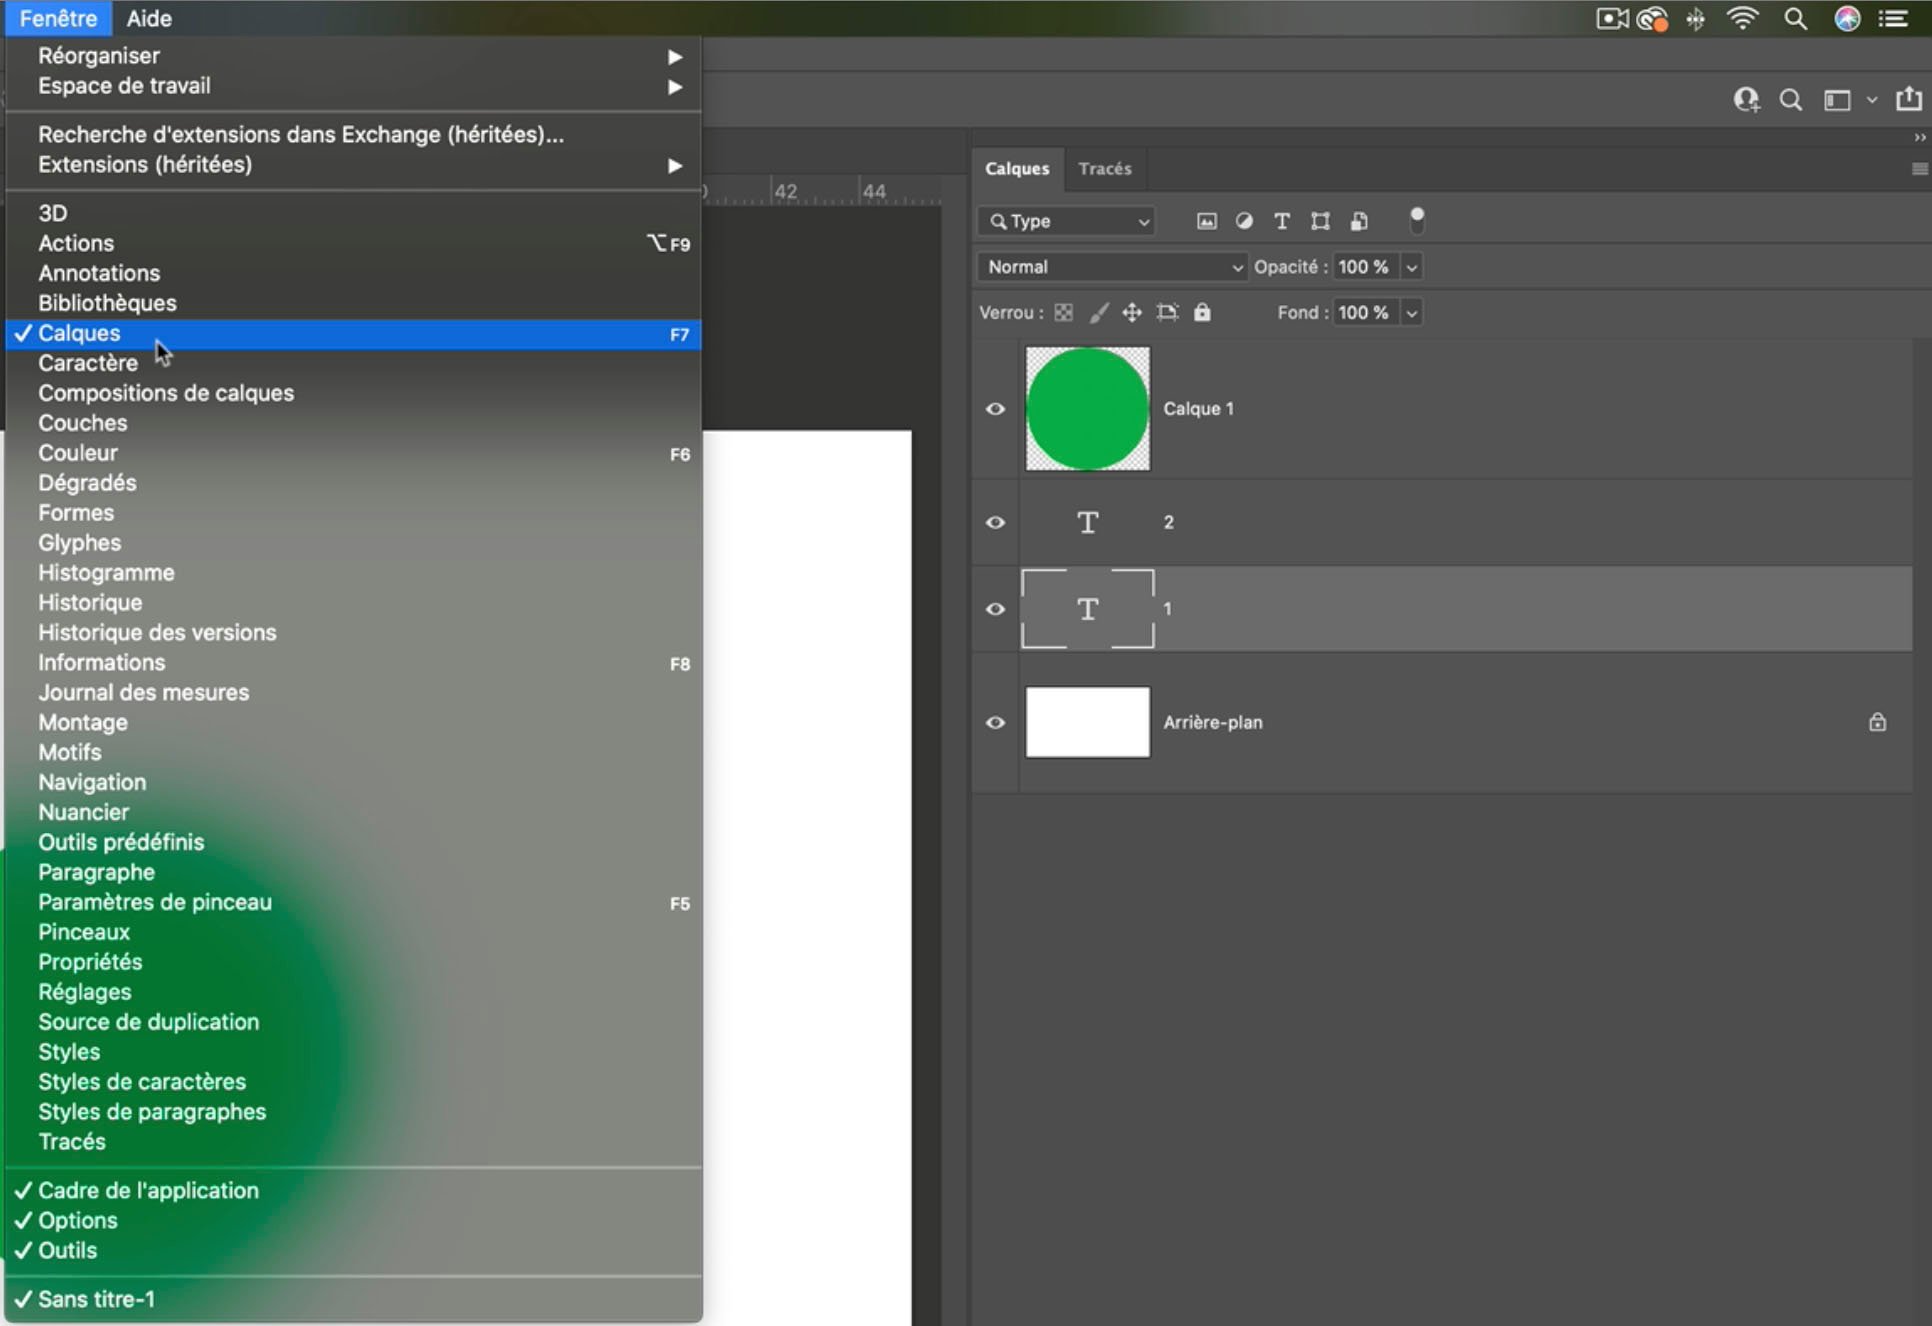Lock all padlock icon in Verrou row

click(1202, 313)
